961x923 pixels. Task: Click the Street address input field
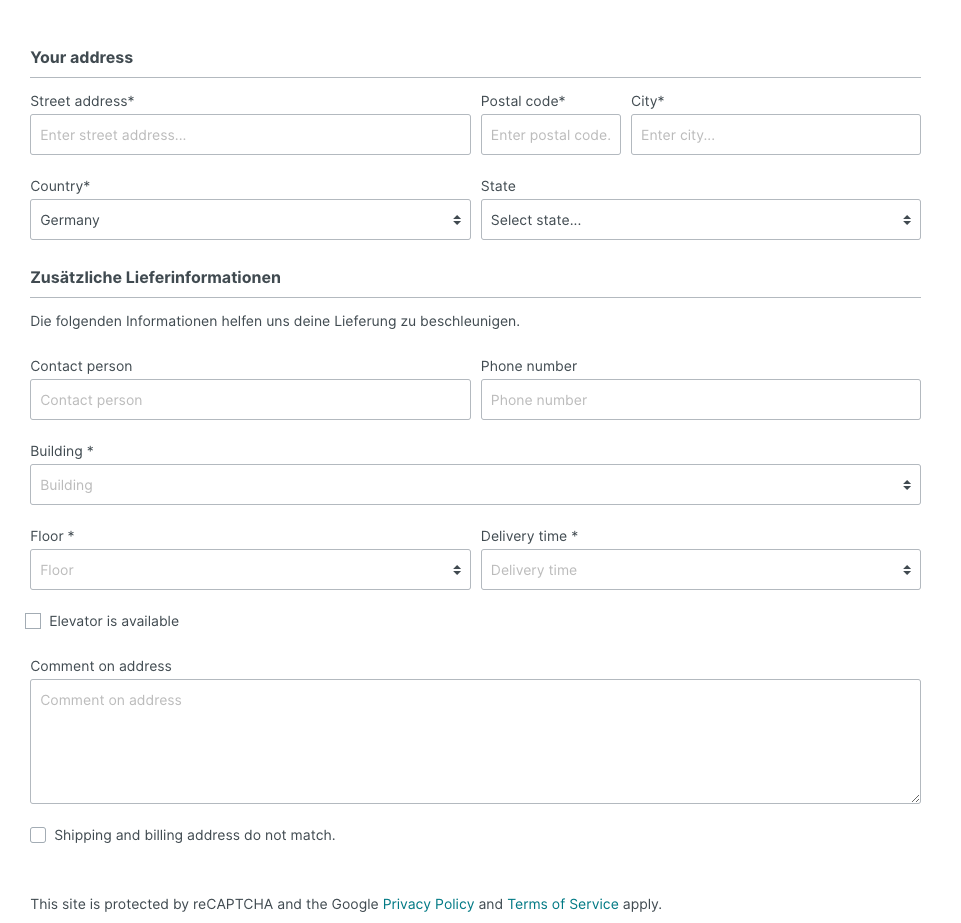tap(250, 134)
